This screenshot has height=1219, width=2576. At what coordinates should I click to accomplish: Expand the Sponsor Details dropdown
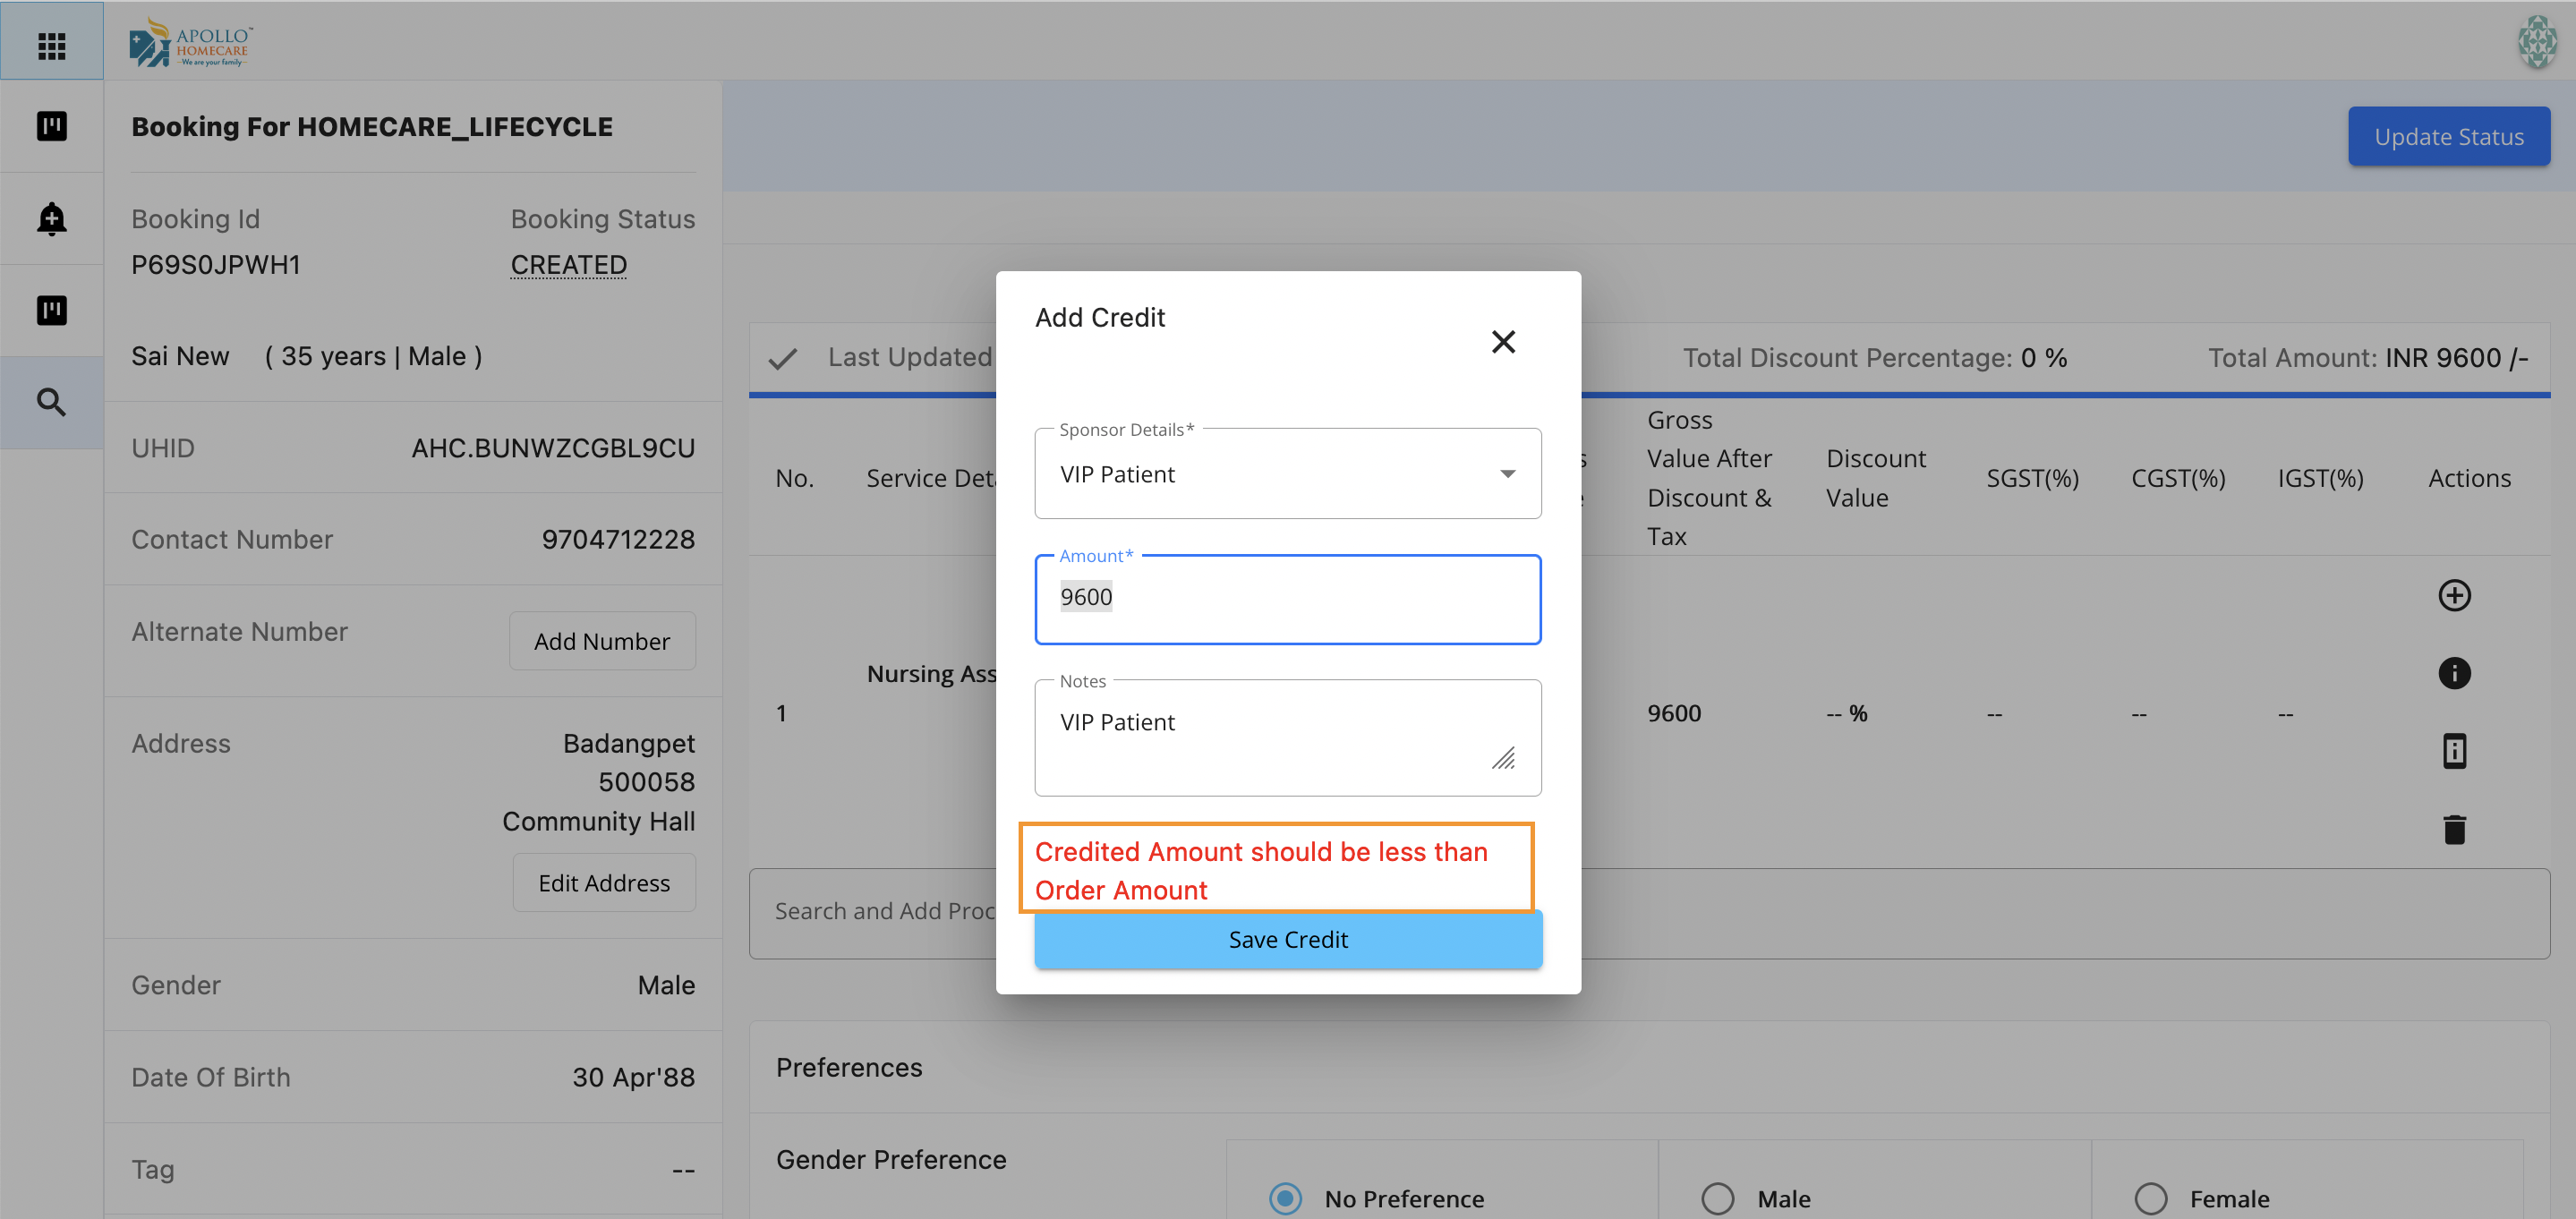(1287, 474)
